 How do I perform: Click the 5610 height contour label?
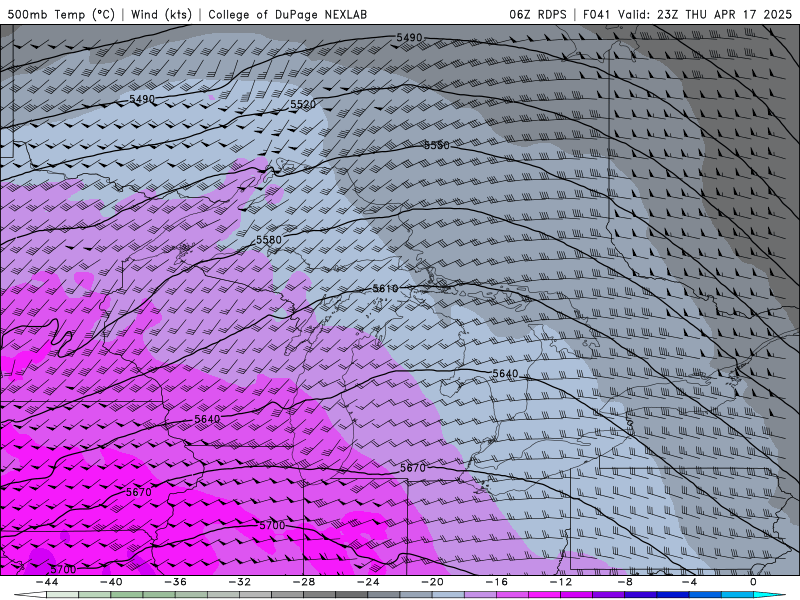[385, 289]
